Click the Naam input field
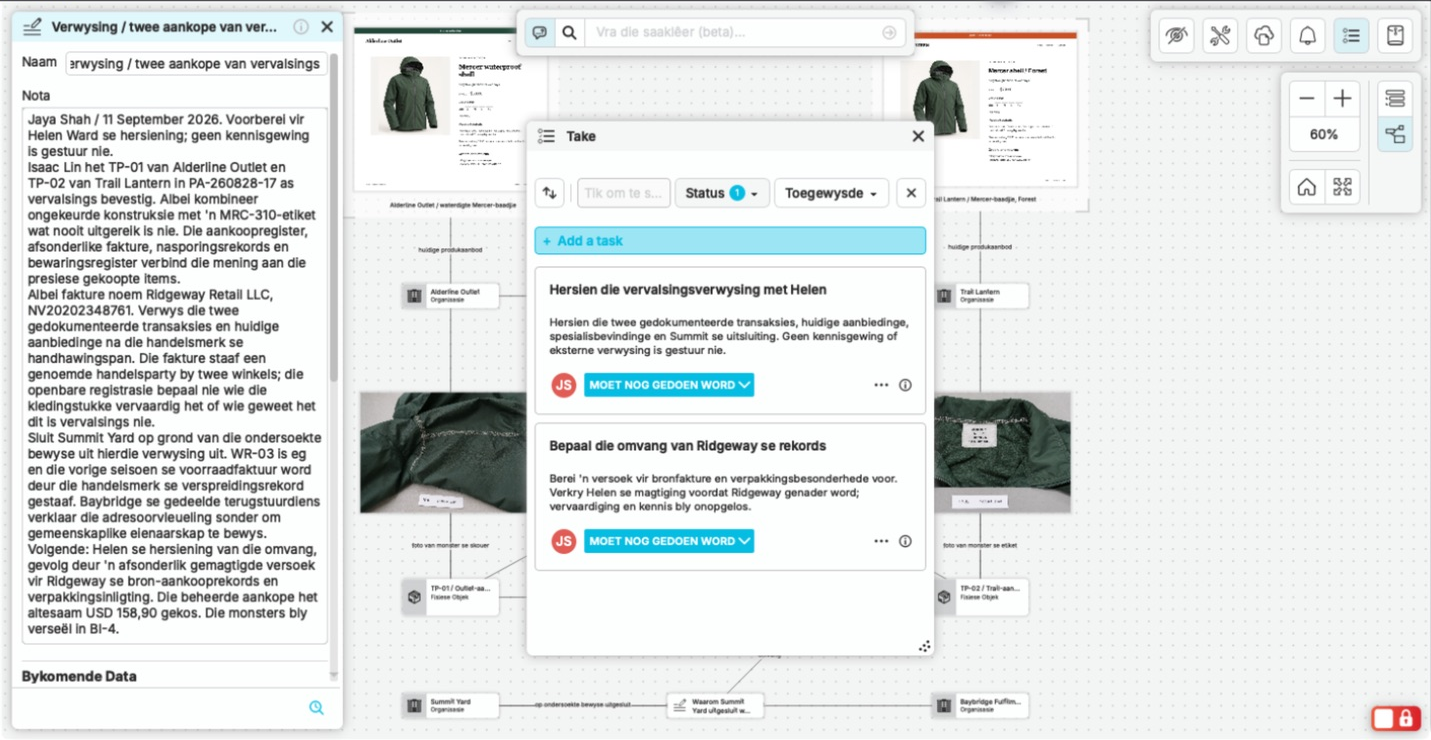Image resolution: width=1431 pixels, height=740 pixels. click(x=197, y=64)
